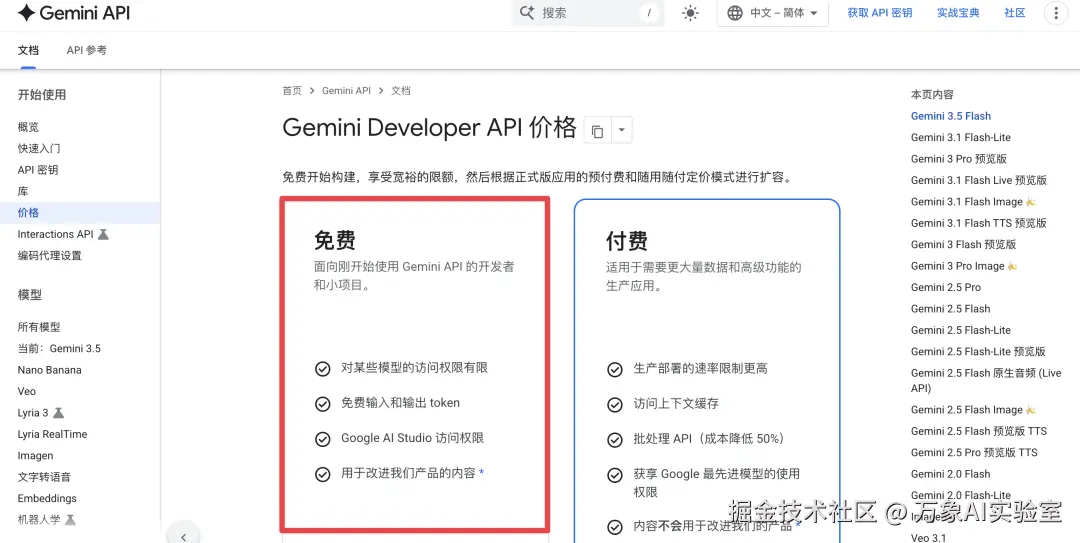Jump to Gemini 2.0 Flash section

click(951, 474)
